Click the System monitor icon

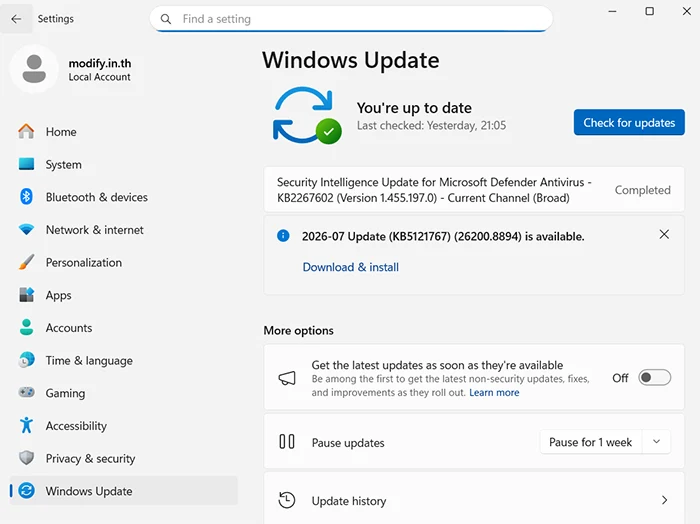click(26, 164)
